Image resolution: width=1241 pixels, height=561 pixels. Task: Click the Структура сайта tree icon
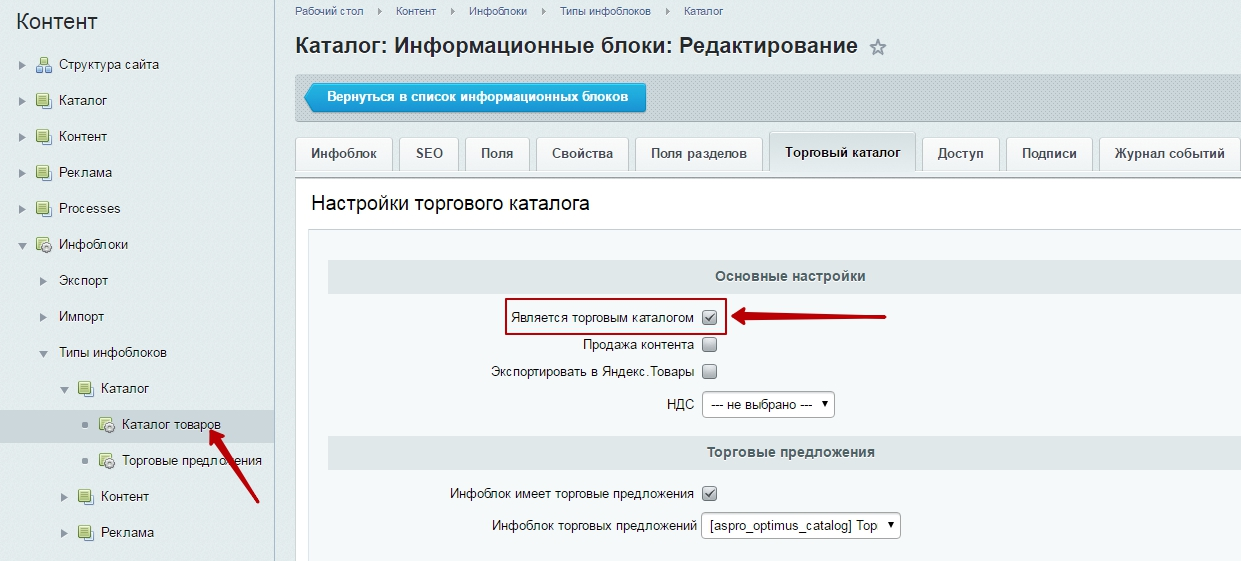43,65
